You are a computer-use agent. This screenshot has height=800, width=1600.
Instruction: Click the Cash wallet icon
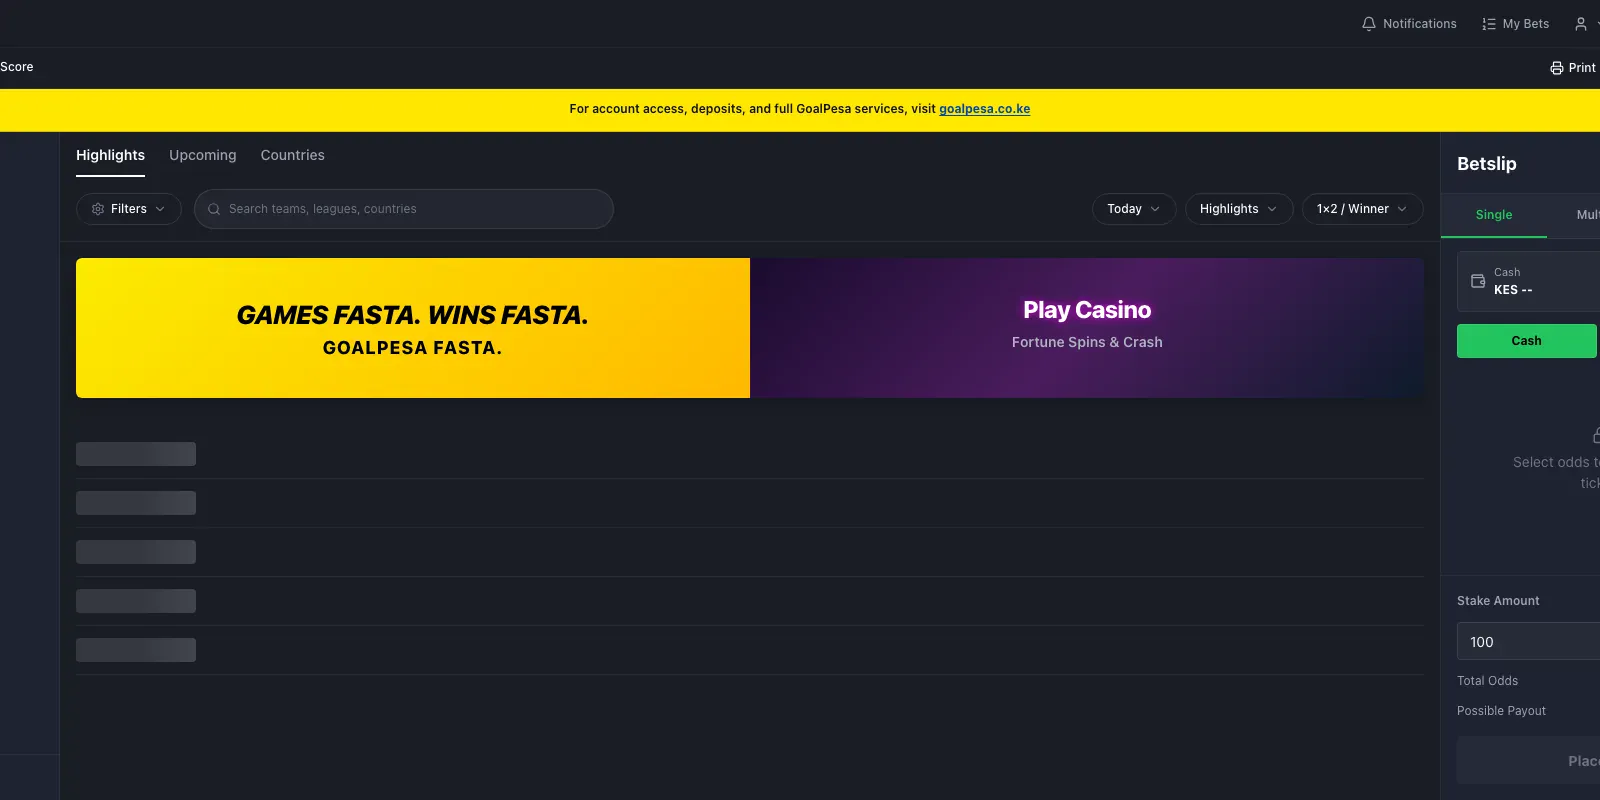[x=1478, y=281]
